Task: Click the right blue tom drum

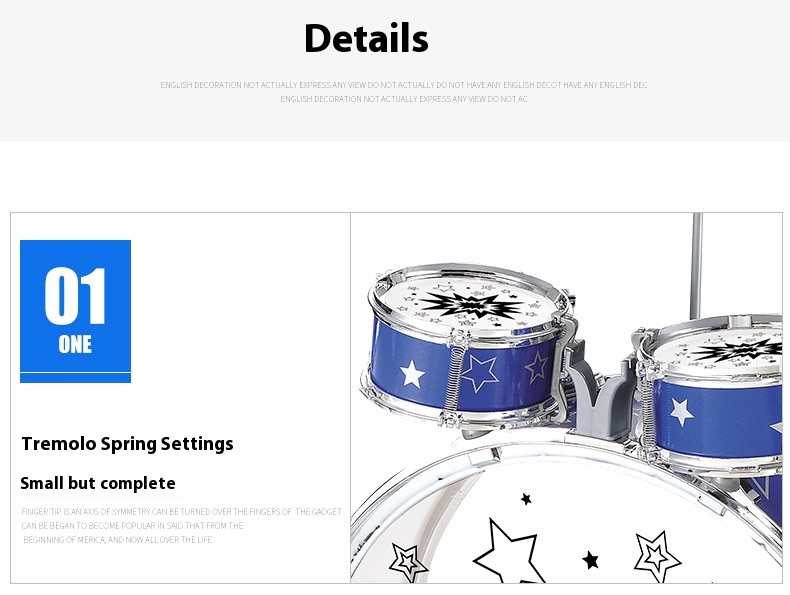Action: coord(711,393)
